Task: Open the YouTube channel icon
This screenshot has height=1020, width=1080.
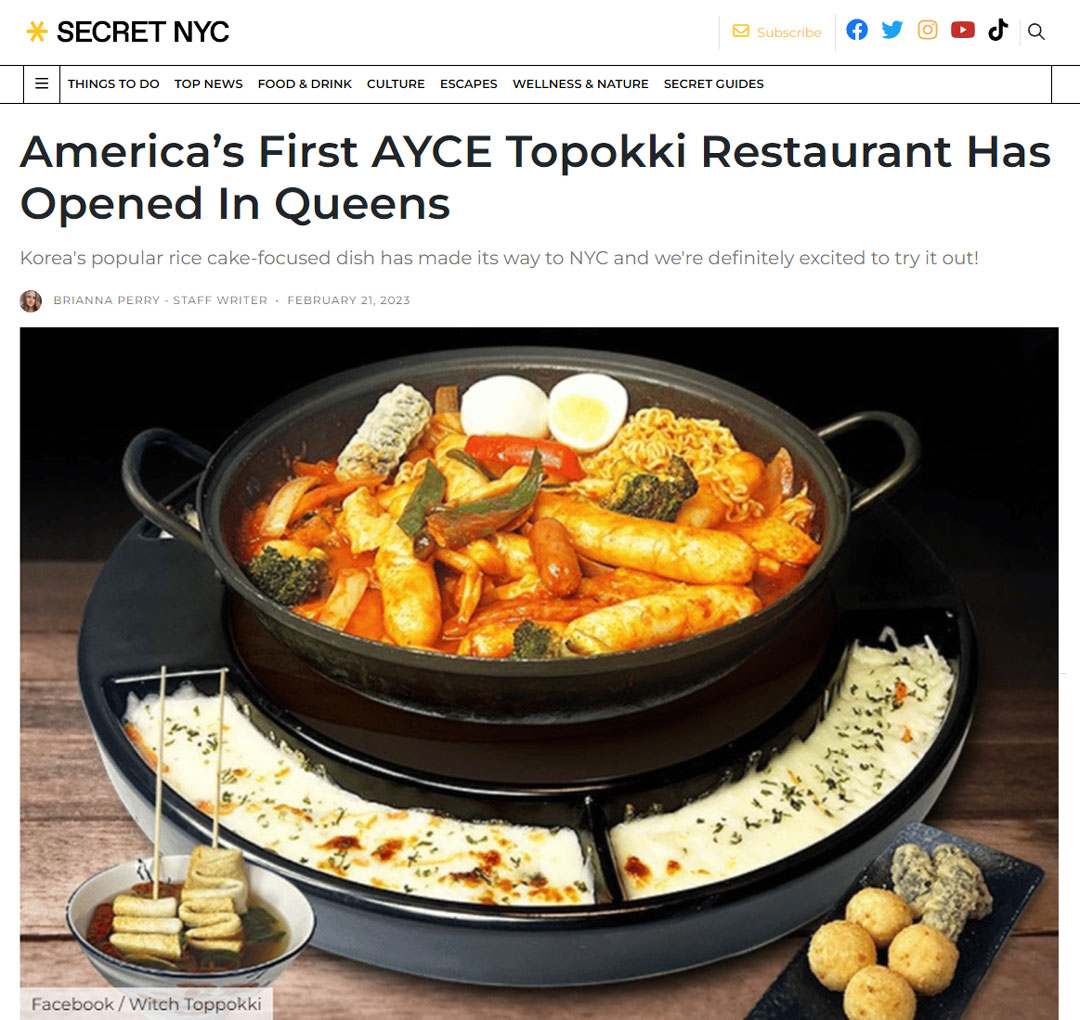Action: pyautogui.click(x=963, y=30)
